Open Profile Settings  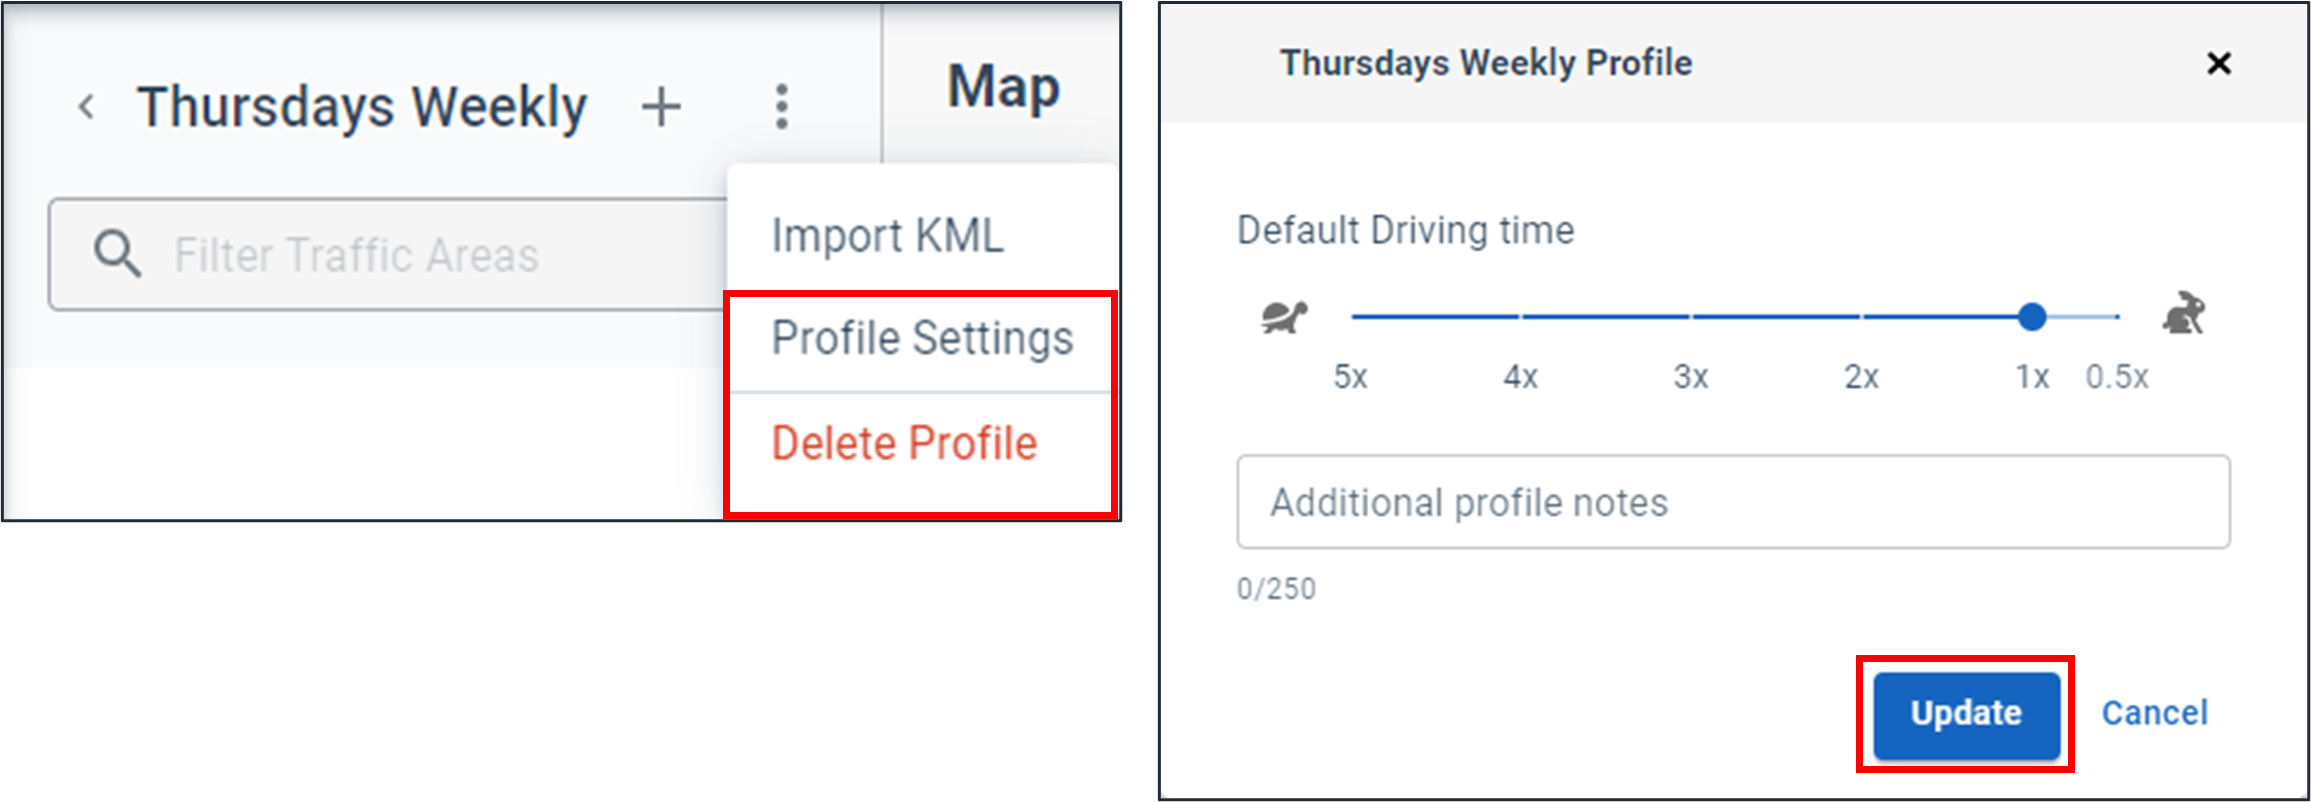point(921,338)
